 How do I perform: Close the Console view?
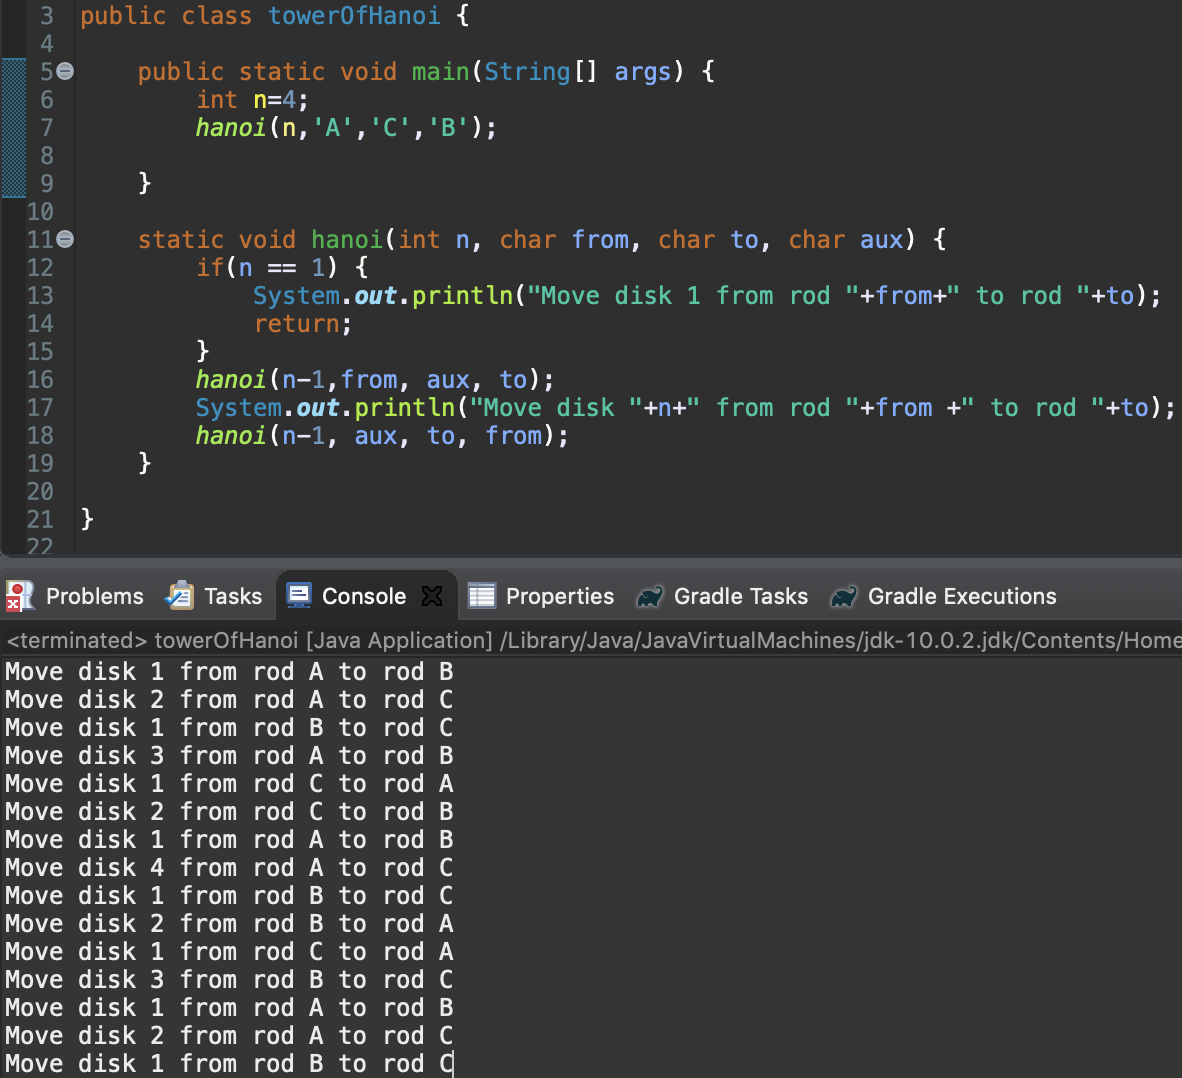[433, 595]
